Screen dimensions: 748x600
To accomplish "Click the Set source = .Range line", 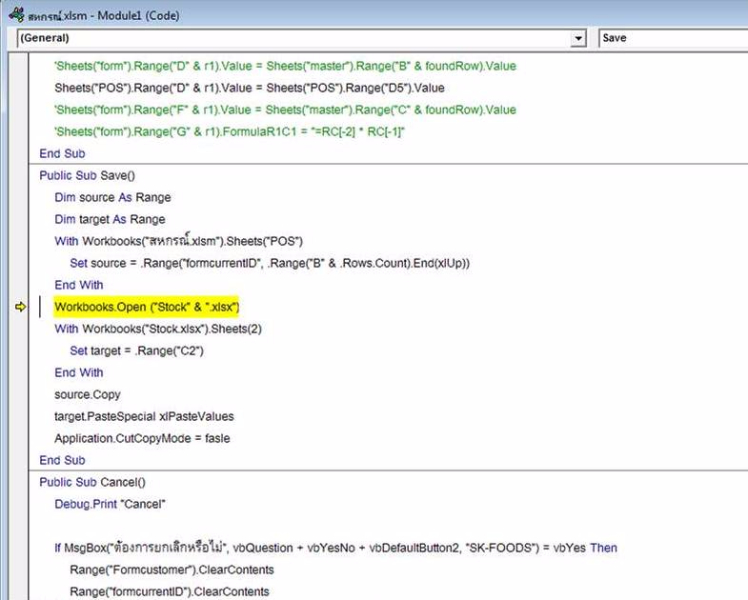I will [x=269, y=264].
